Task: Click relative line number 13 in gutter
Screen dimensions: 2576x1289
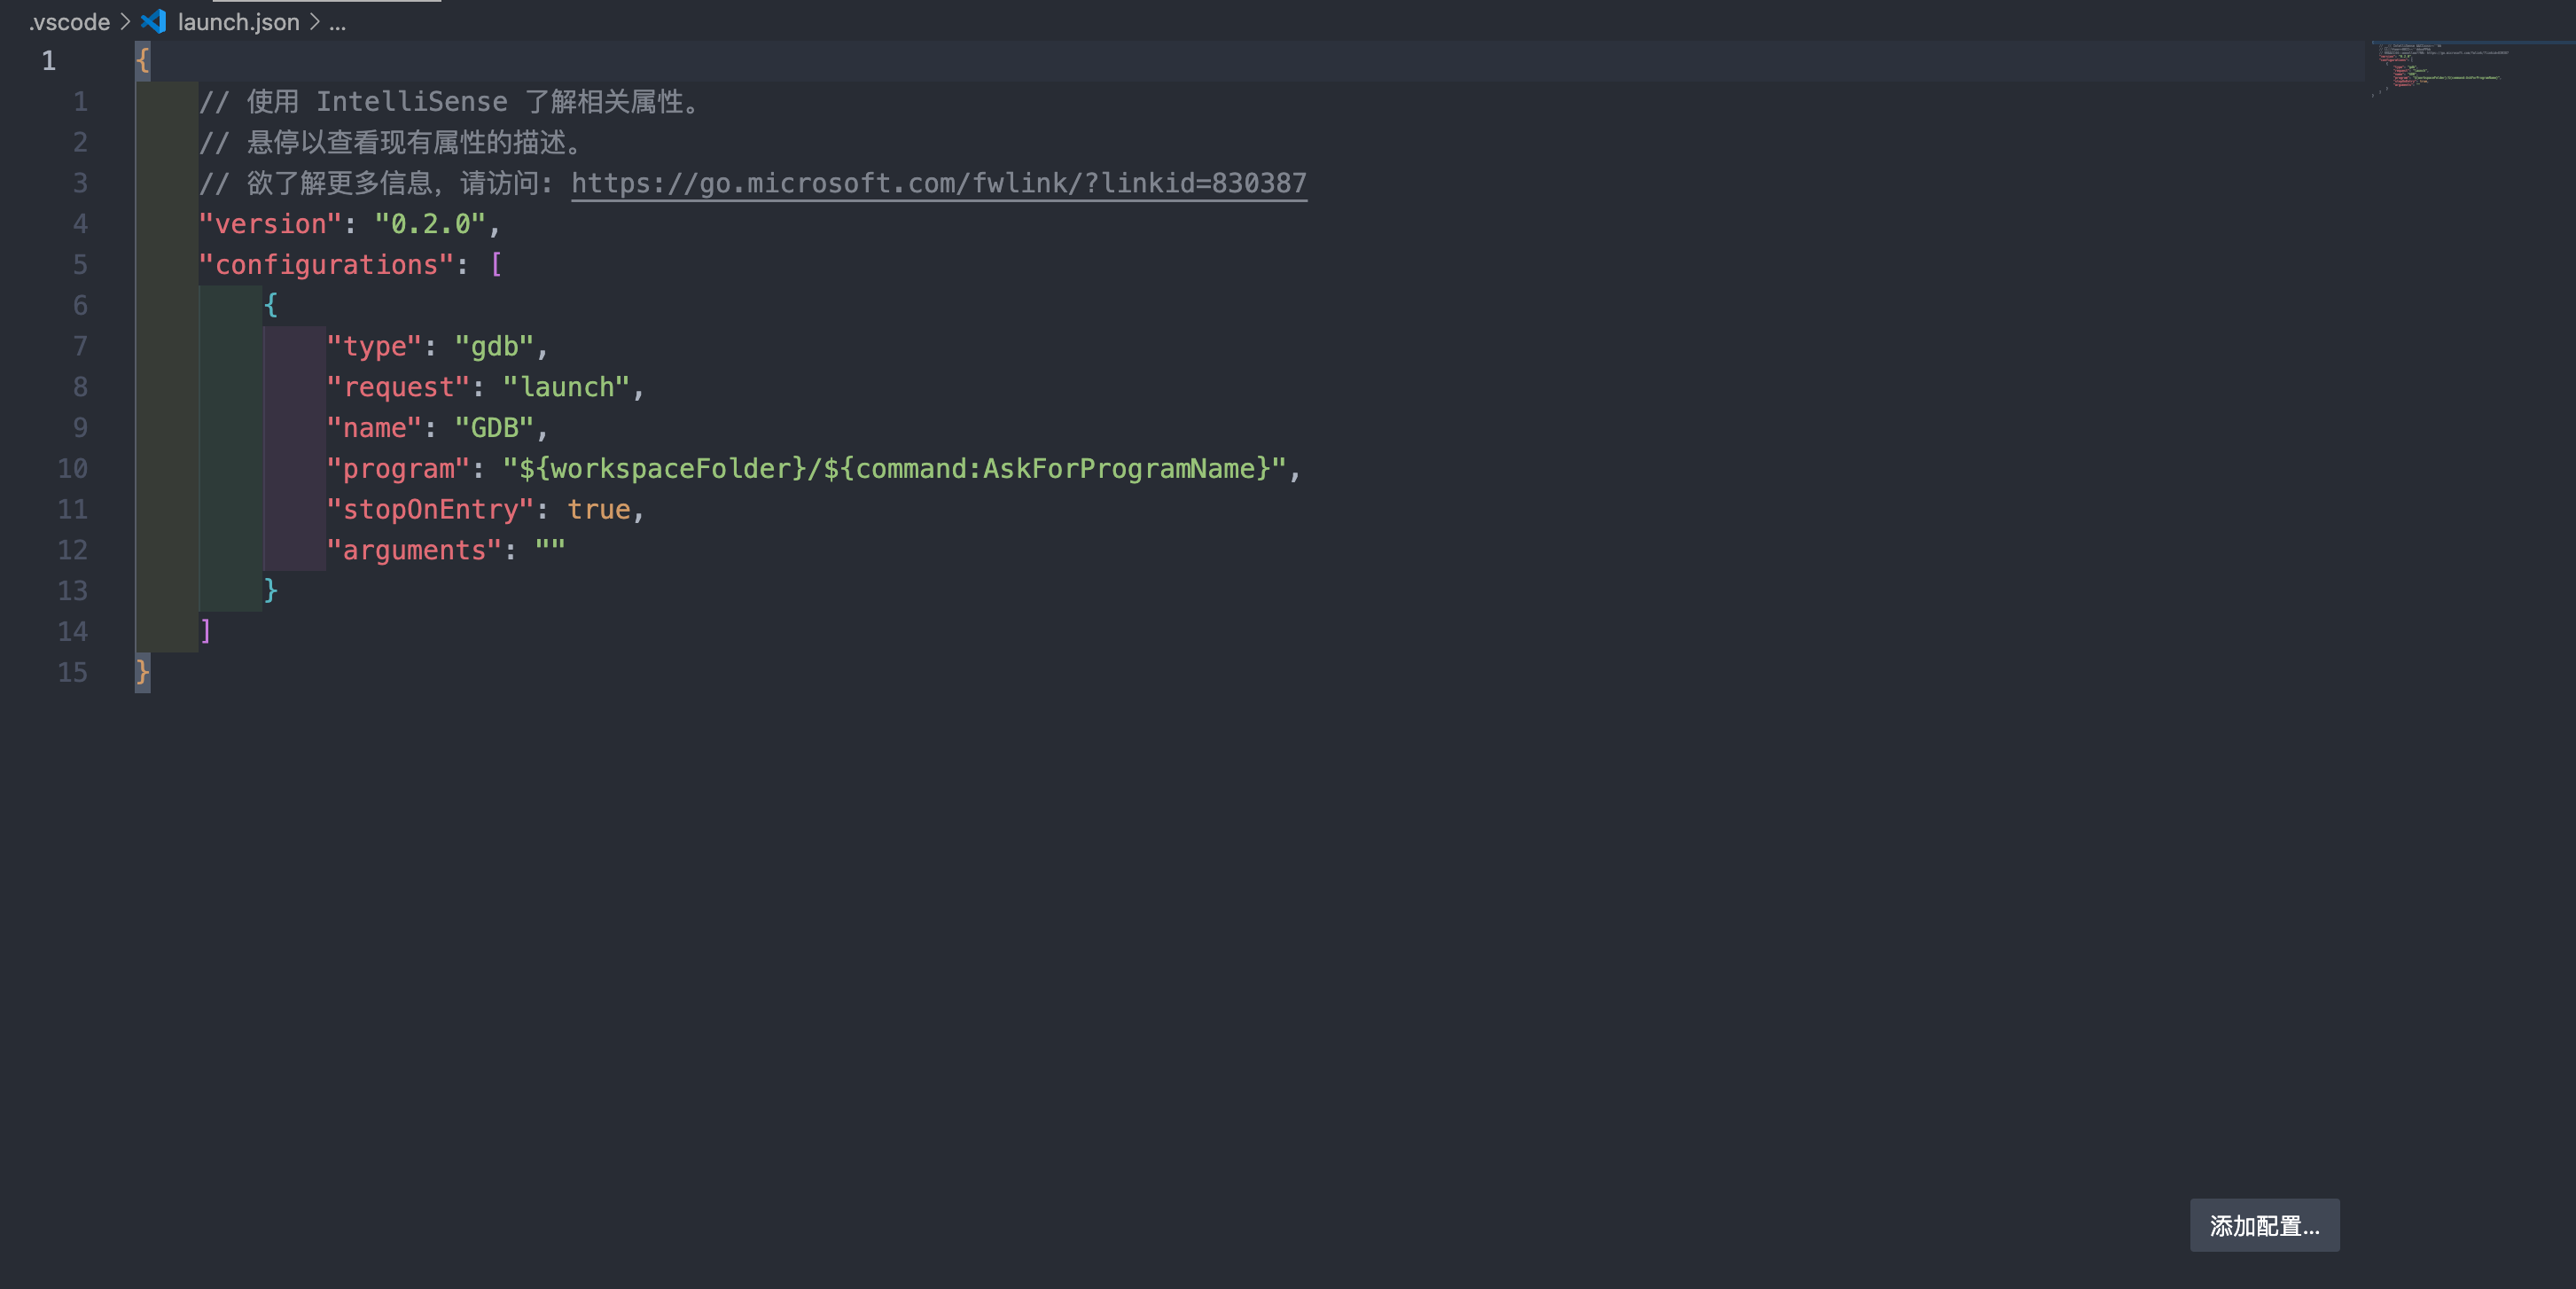Action: [x=72, y=591]
